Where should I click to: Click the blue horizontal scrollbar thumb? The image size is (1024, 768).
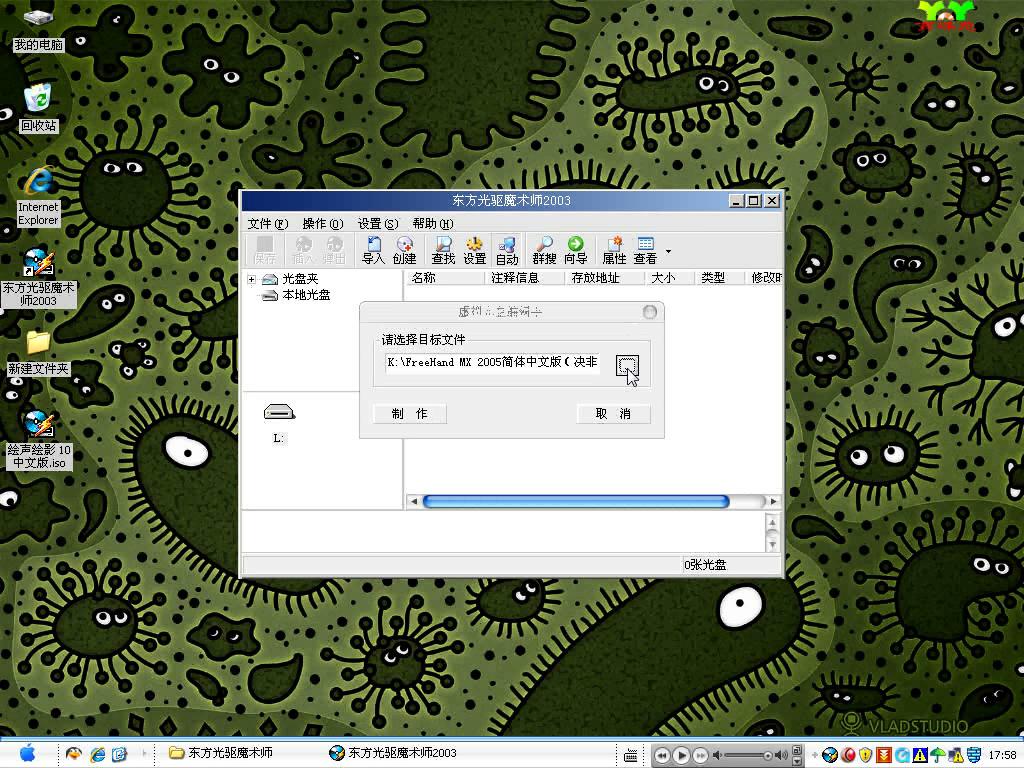(x=576, y=502)
